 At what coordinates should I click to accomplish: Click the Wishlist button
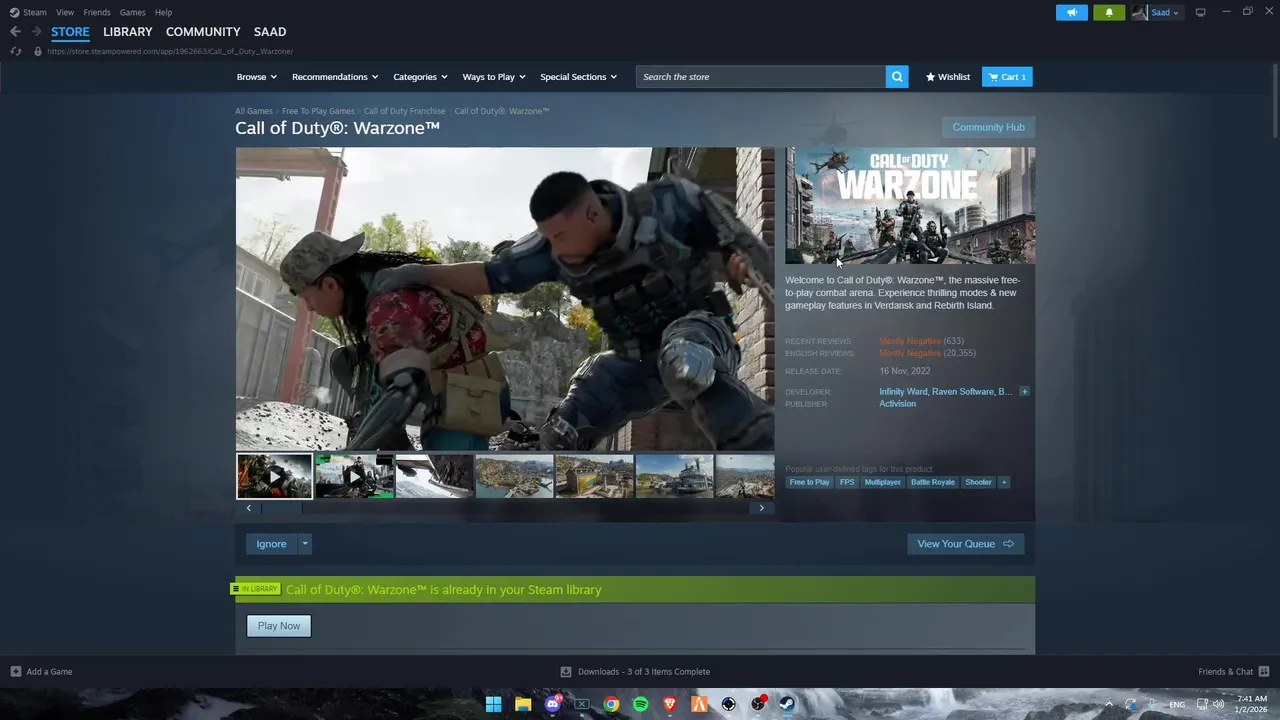coord(948,77)
